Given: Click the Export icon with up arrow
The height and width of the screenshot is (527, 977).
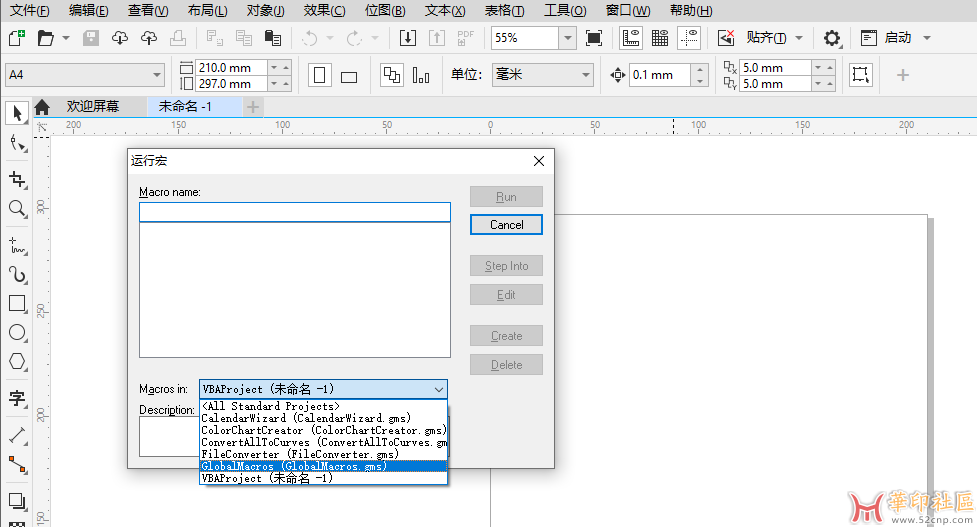Looking at the screenshot, I should pos(437,38).
